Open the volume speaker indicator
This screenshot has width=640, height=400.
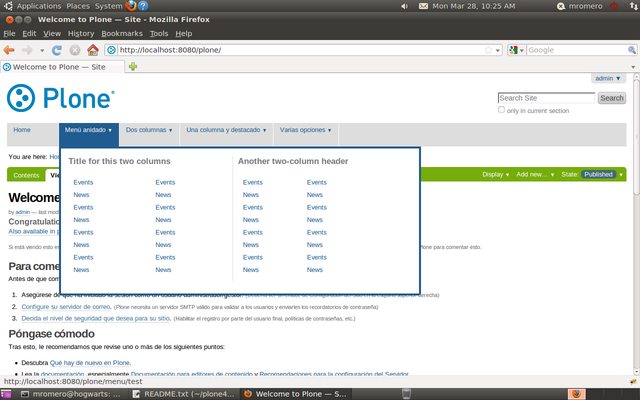(404, 6)
